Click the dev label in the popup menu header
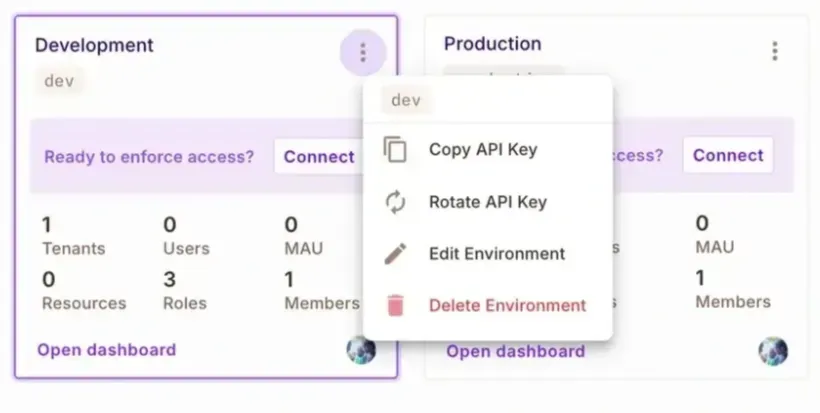 [406, 100]
